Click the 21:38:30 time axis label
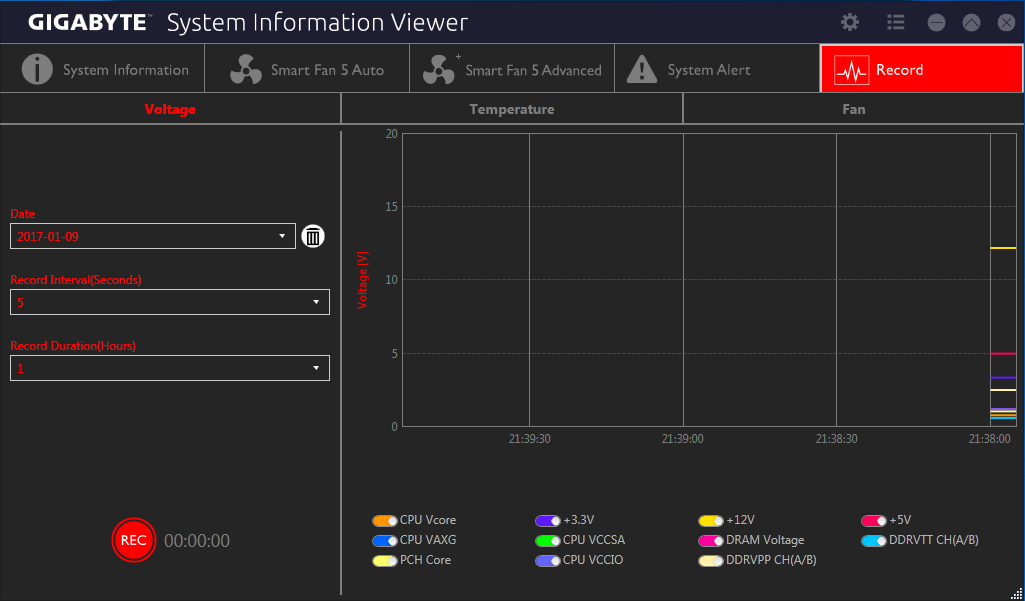 pyautogui.click(x=837, y=439)
